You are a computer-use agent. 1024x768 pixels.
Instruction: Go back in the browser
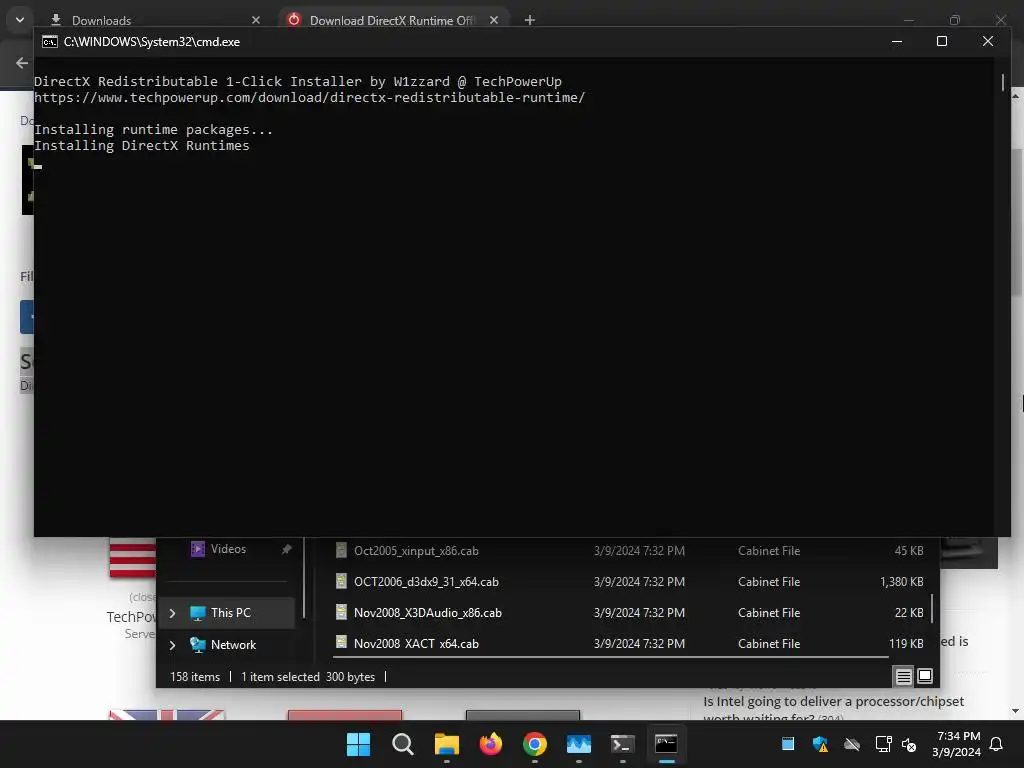pyautogui.click(x=22, y=63)
